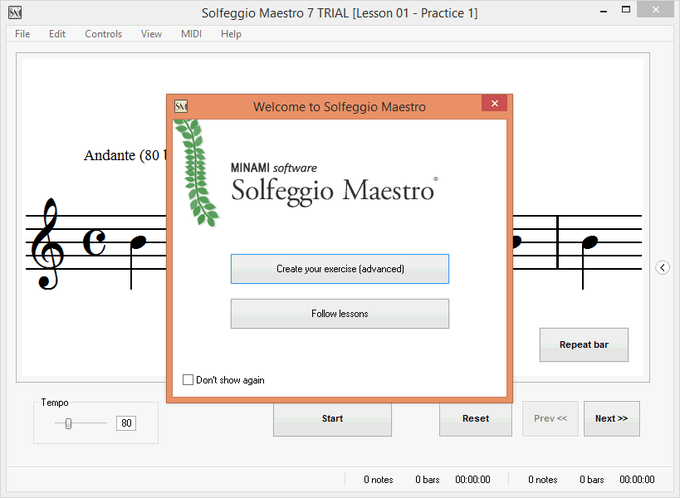Open the Edit menu

[57, 34]
